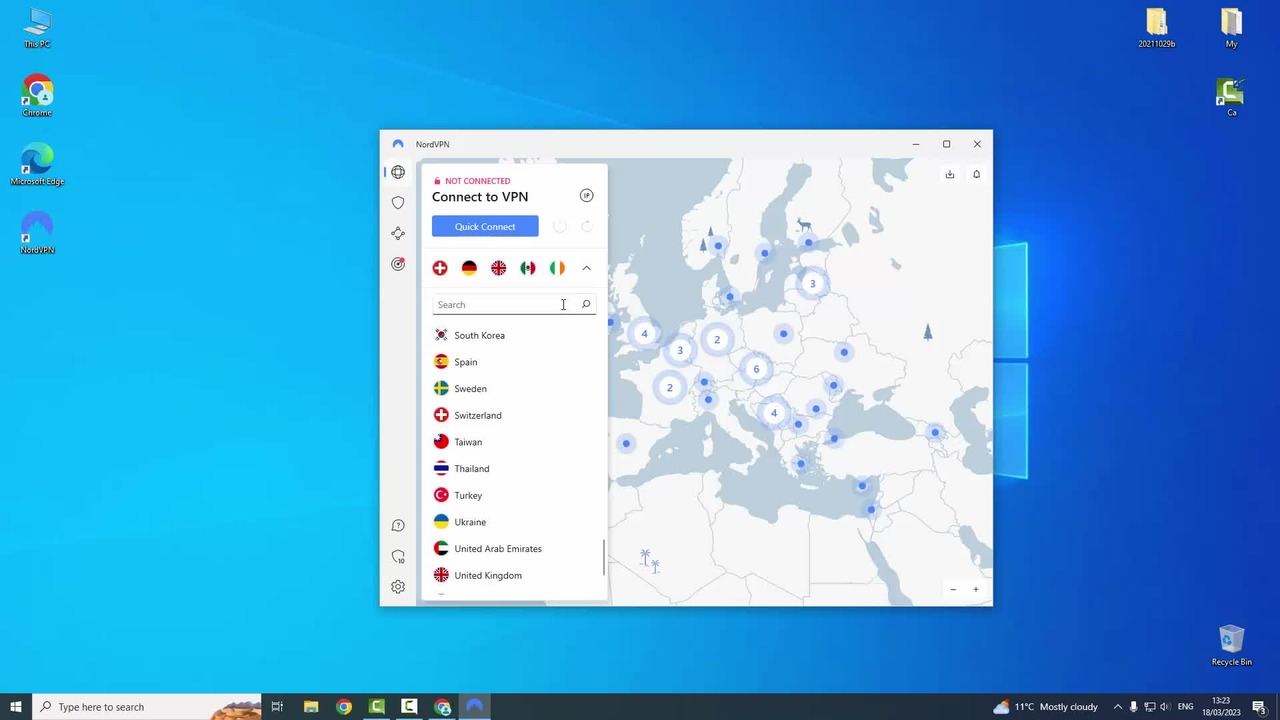1280x720 pixels.
Task: Open NordVPN settings gear icon
Action: click(398, 587)
